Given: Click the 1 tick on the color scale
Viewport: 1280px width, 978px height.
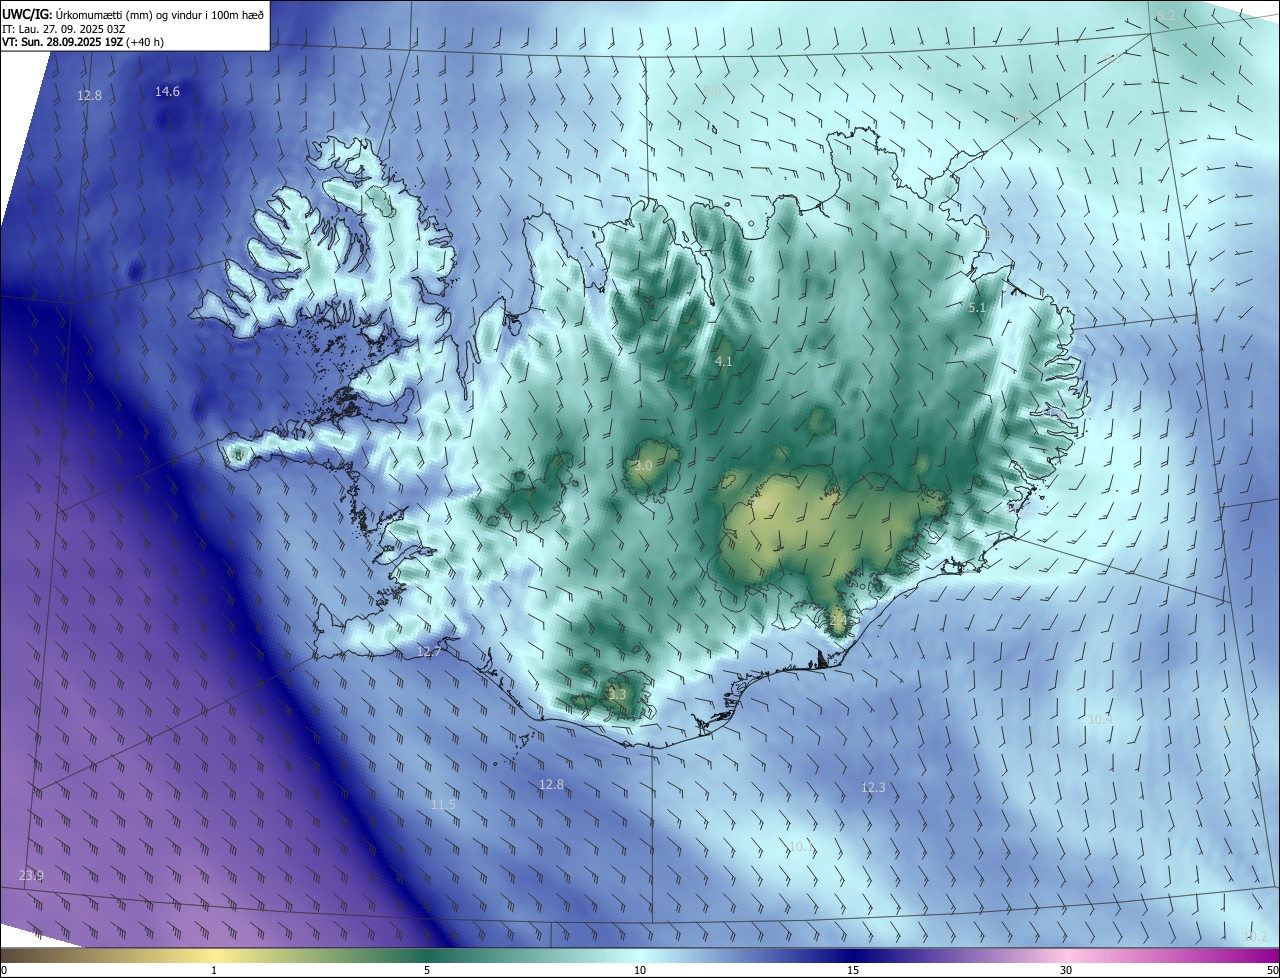Looking at the screenshot, I should pos(214,970).
